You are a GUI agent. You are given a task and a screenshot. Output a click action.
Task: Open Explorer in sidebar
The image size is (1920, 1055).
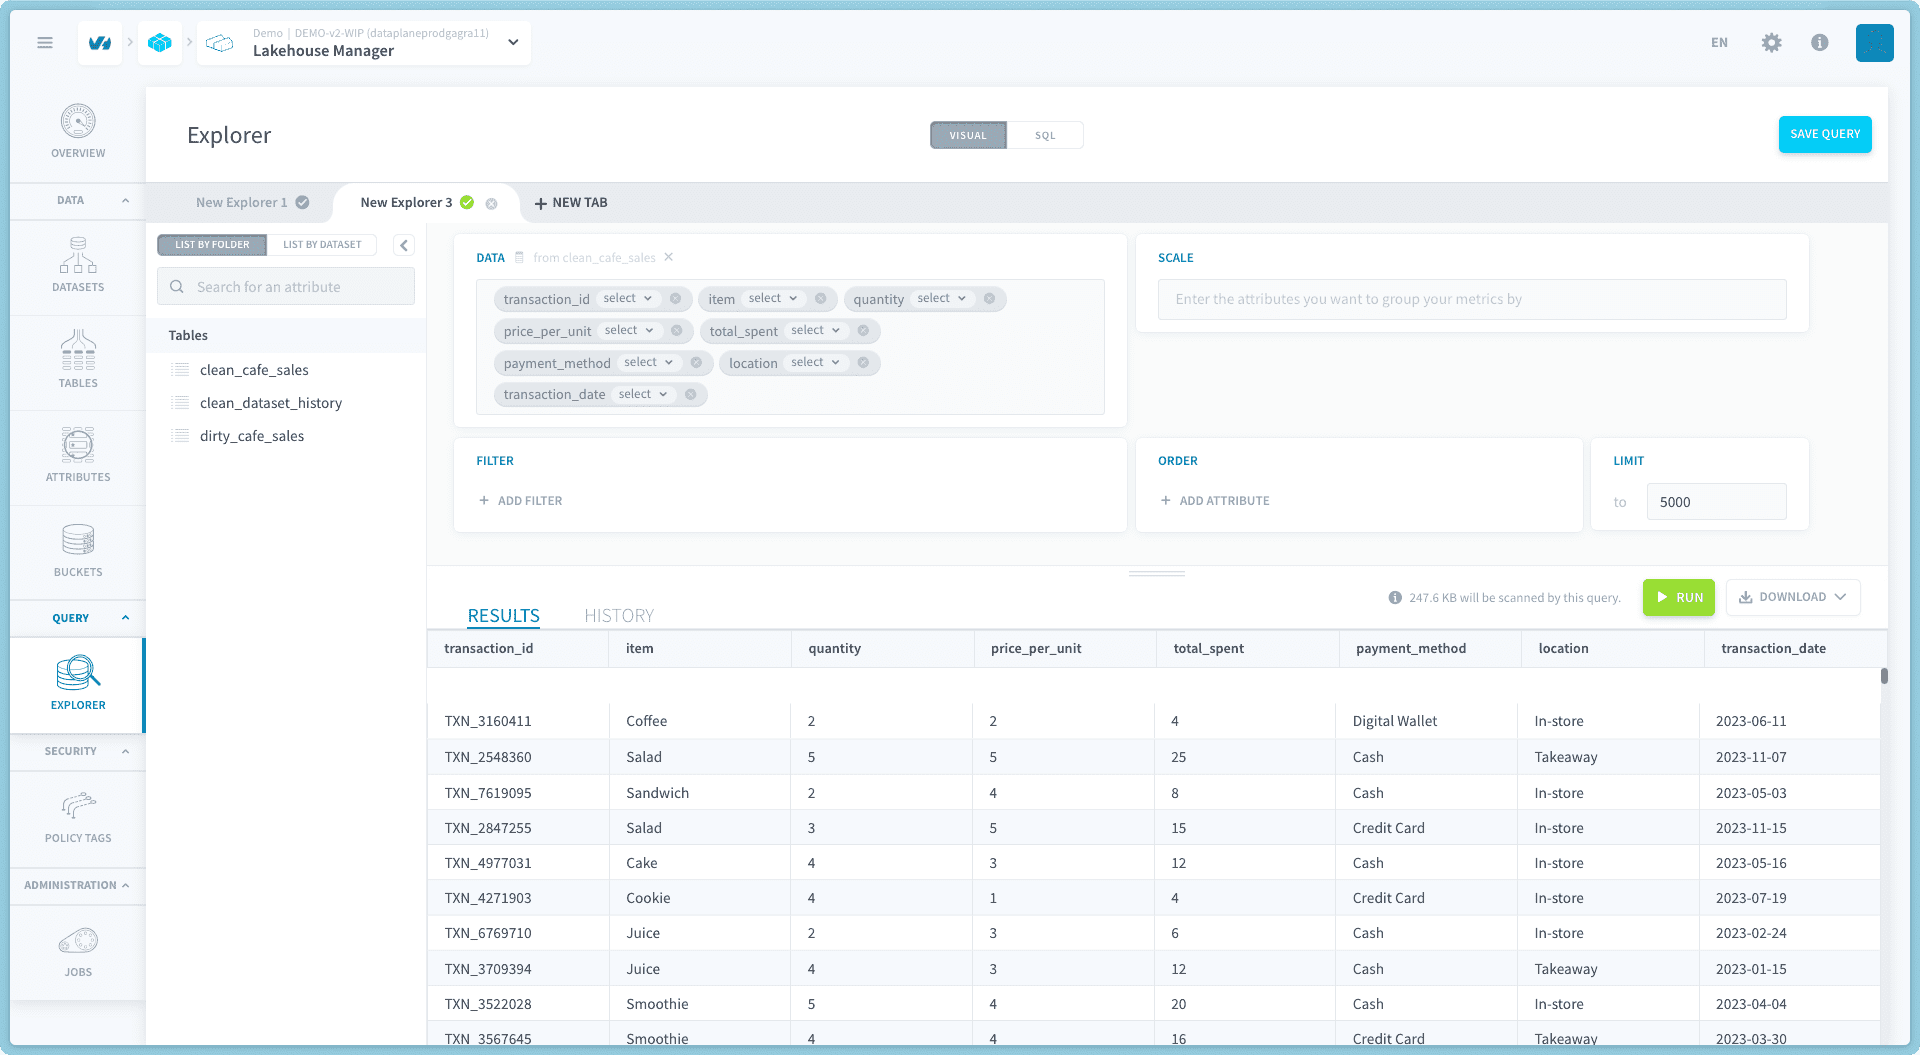pyautogui.click(x=78, y=684)
